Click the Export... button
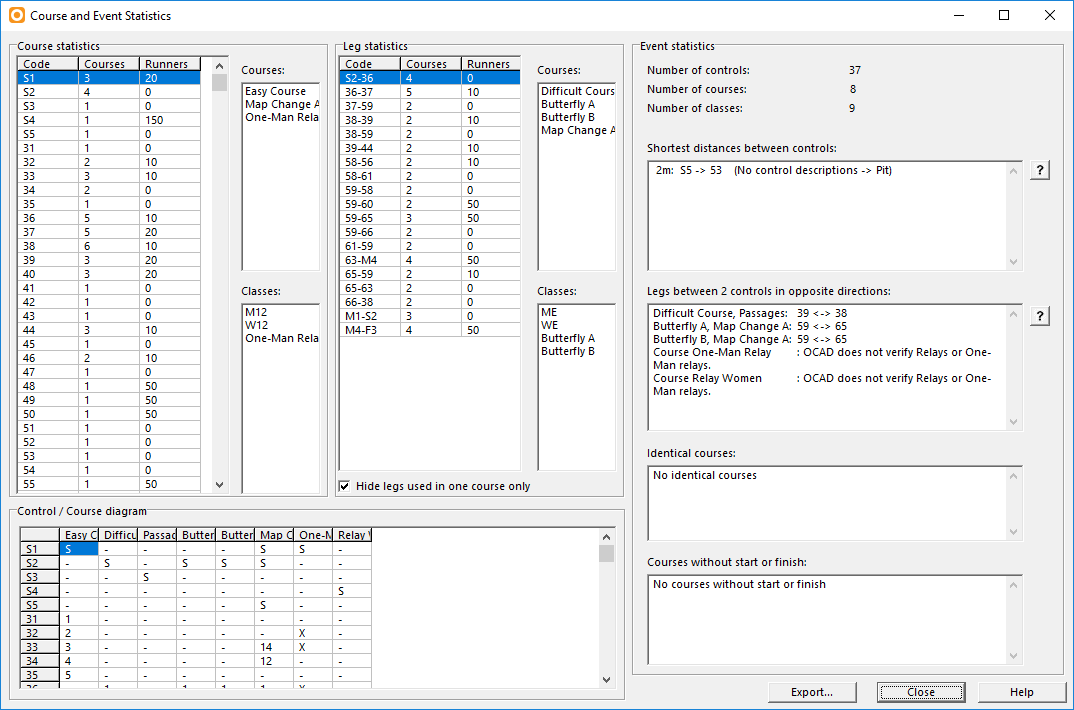The height and width of the screenshot is (710, 1074). [812, 692]
